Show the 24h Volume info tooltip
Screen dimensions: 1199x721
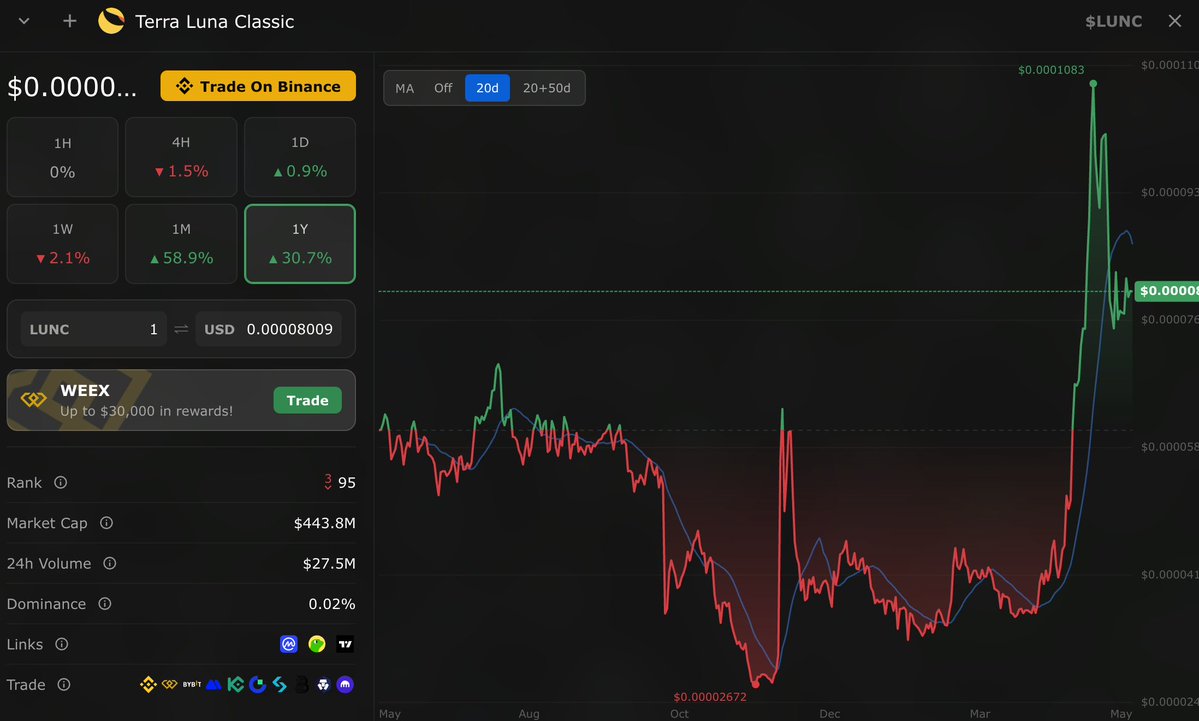point(109,563)
